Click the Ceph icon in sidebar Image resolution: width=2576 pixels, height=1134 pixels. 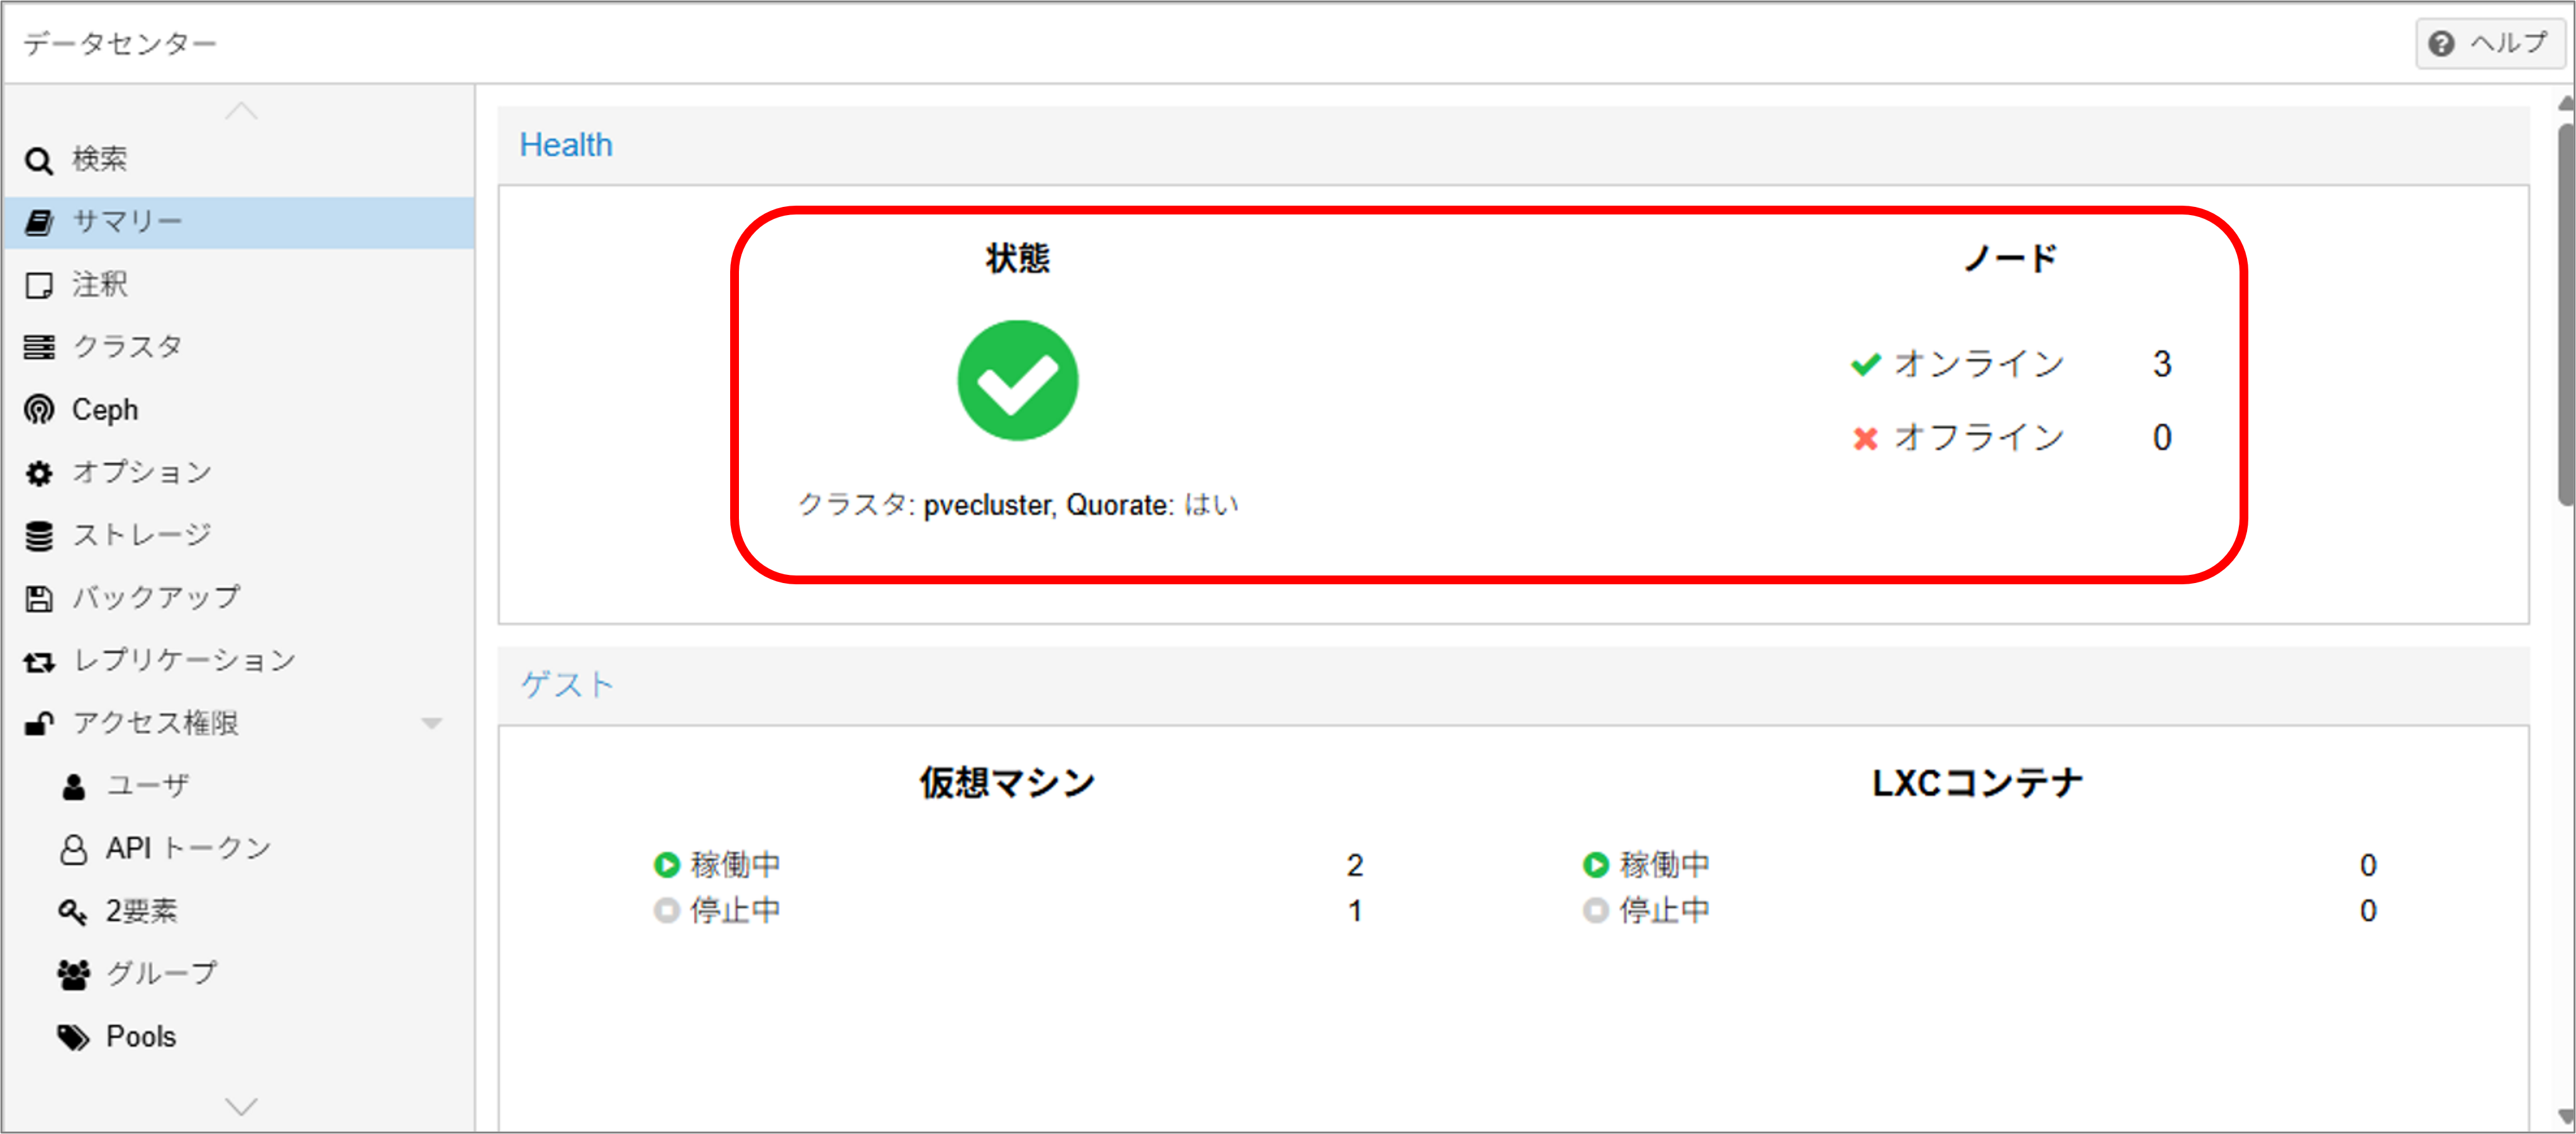coord(38,410)
